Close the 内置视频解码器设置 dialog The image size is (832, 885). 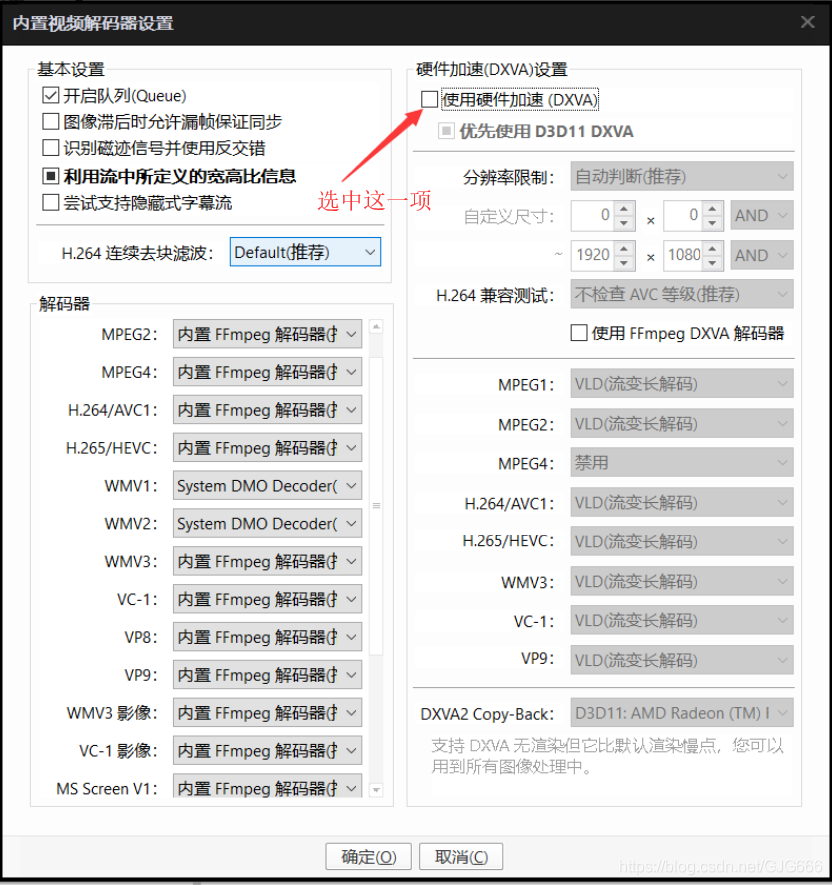point(808,22)
